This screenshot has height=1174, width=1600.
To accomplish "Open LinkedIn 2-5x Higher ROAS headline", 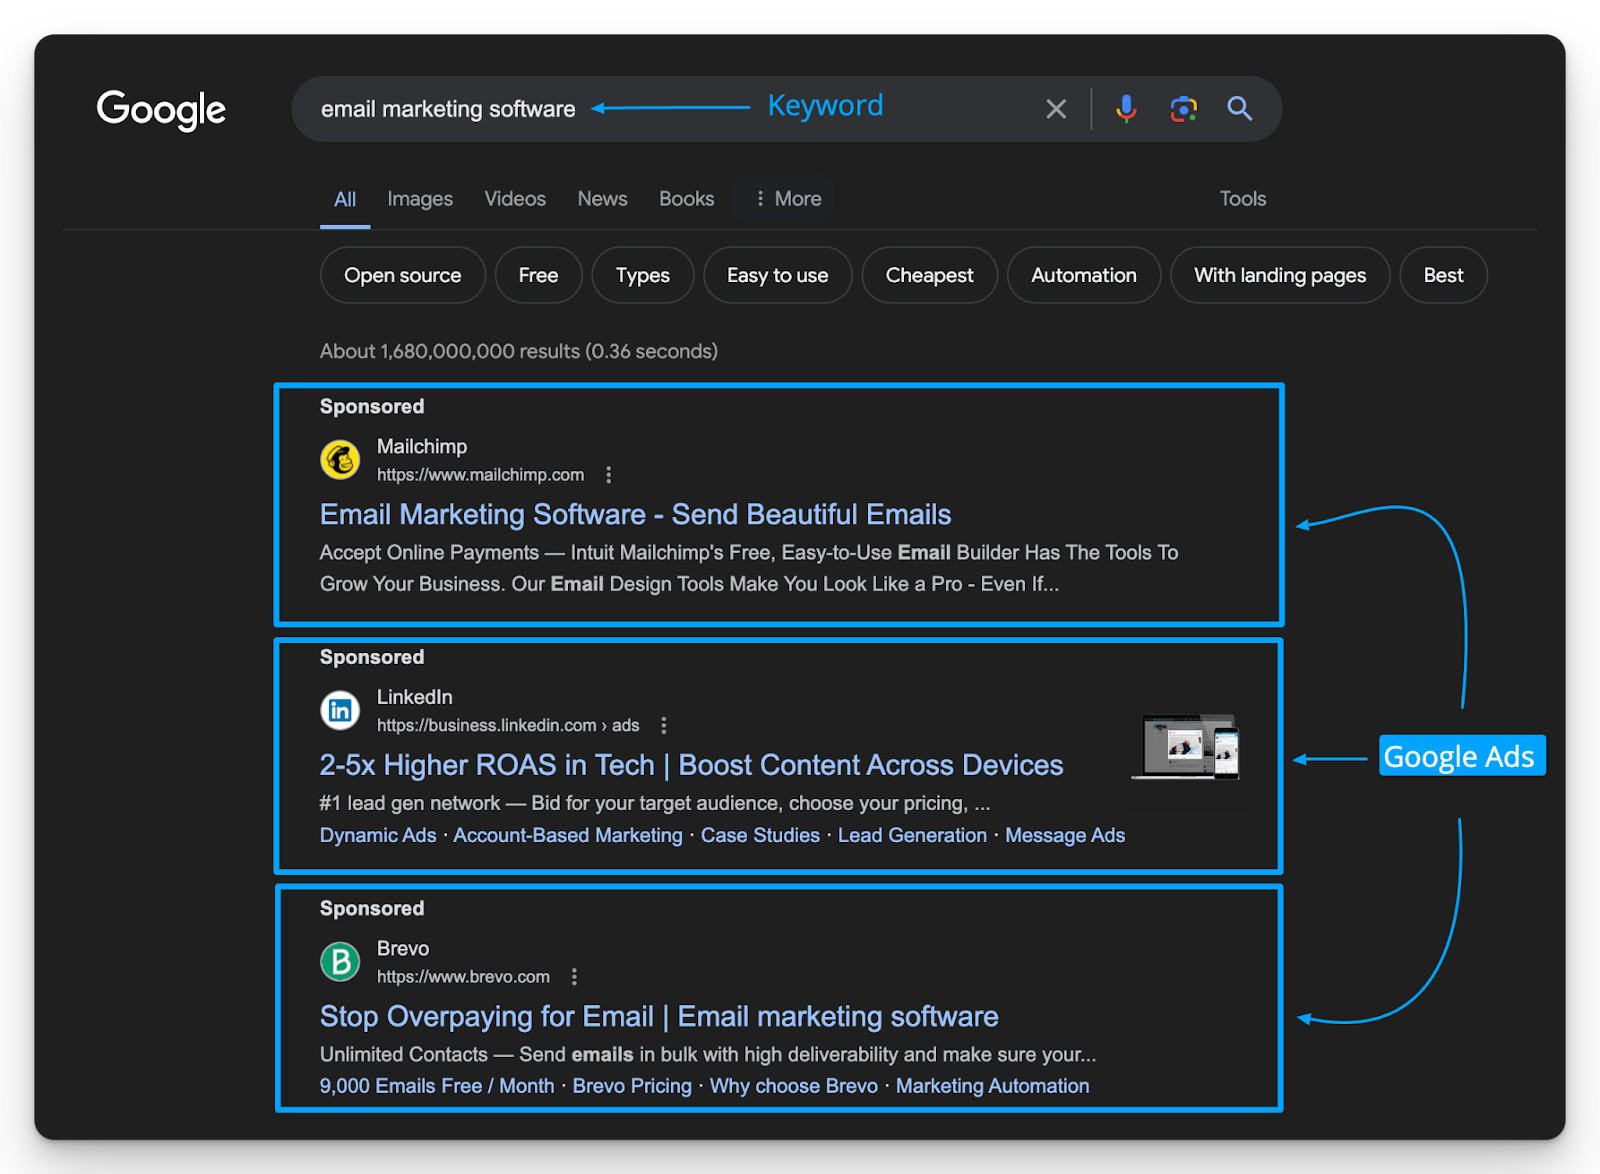I will coord(691,765).
